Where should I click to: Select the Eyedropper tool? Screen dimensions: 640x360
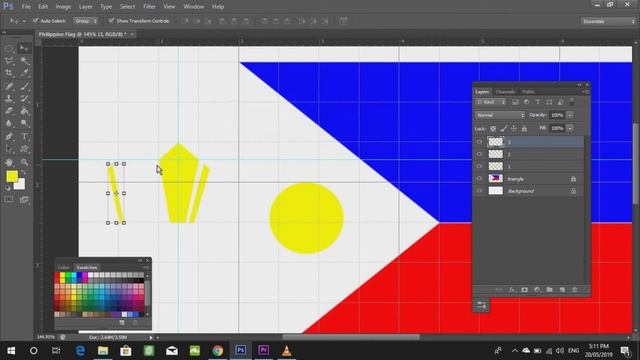pyautogui.click(x=24, y=73)
